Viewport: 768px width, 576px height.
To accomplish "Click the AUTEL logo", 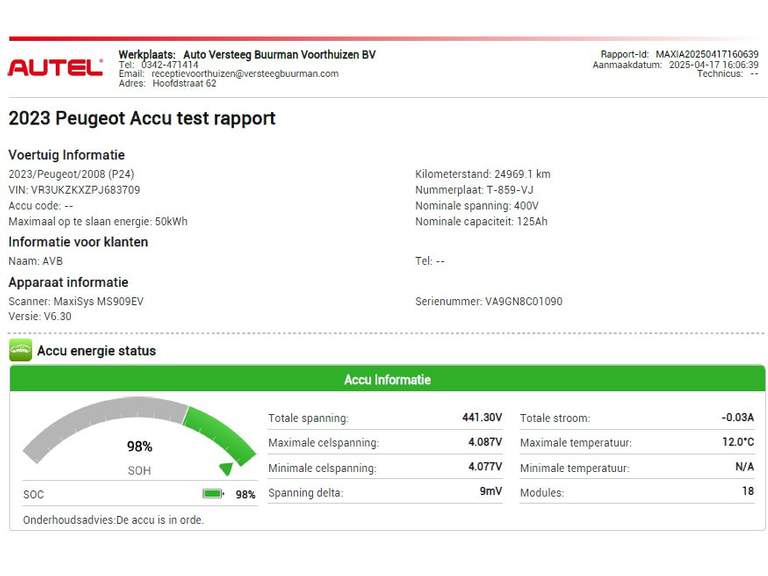I will pyautogui.click(x=55, y=68).
